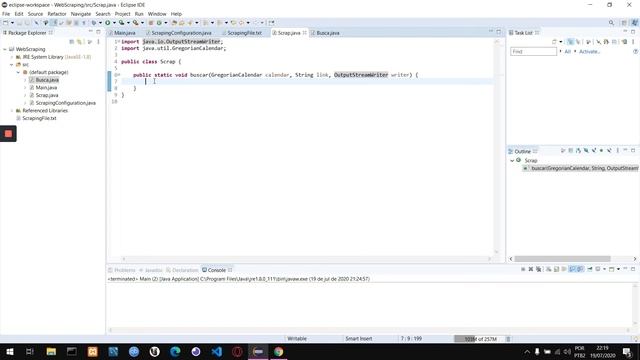The height and width of the screenshot is (360, 640).
Task: Toggle Word Wrap in Console
Action: click(x=564, y=269)
